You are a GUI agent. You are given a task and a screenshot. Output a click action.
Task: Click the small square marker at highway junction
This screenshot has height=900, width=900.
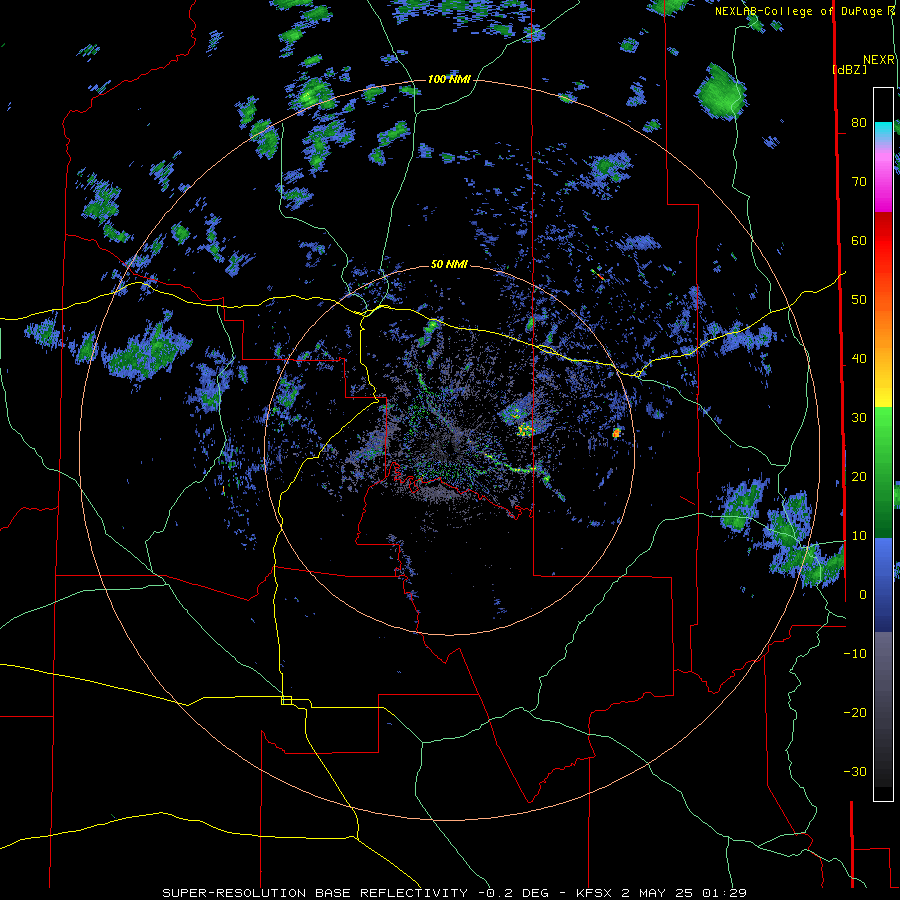click(286, 700)
